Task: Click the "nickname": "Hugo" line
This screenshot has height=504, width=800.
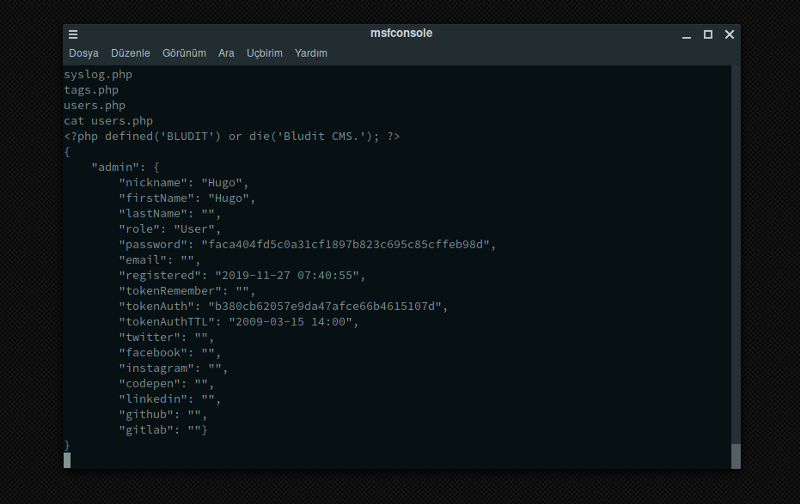Action: [184, 183]
